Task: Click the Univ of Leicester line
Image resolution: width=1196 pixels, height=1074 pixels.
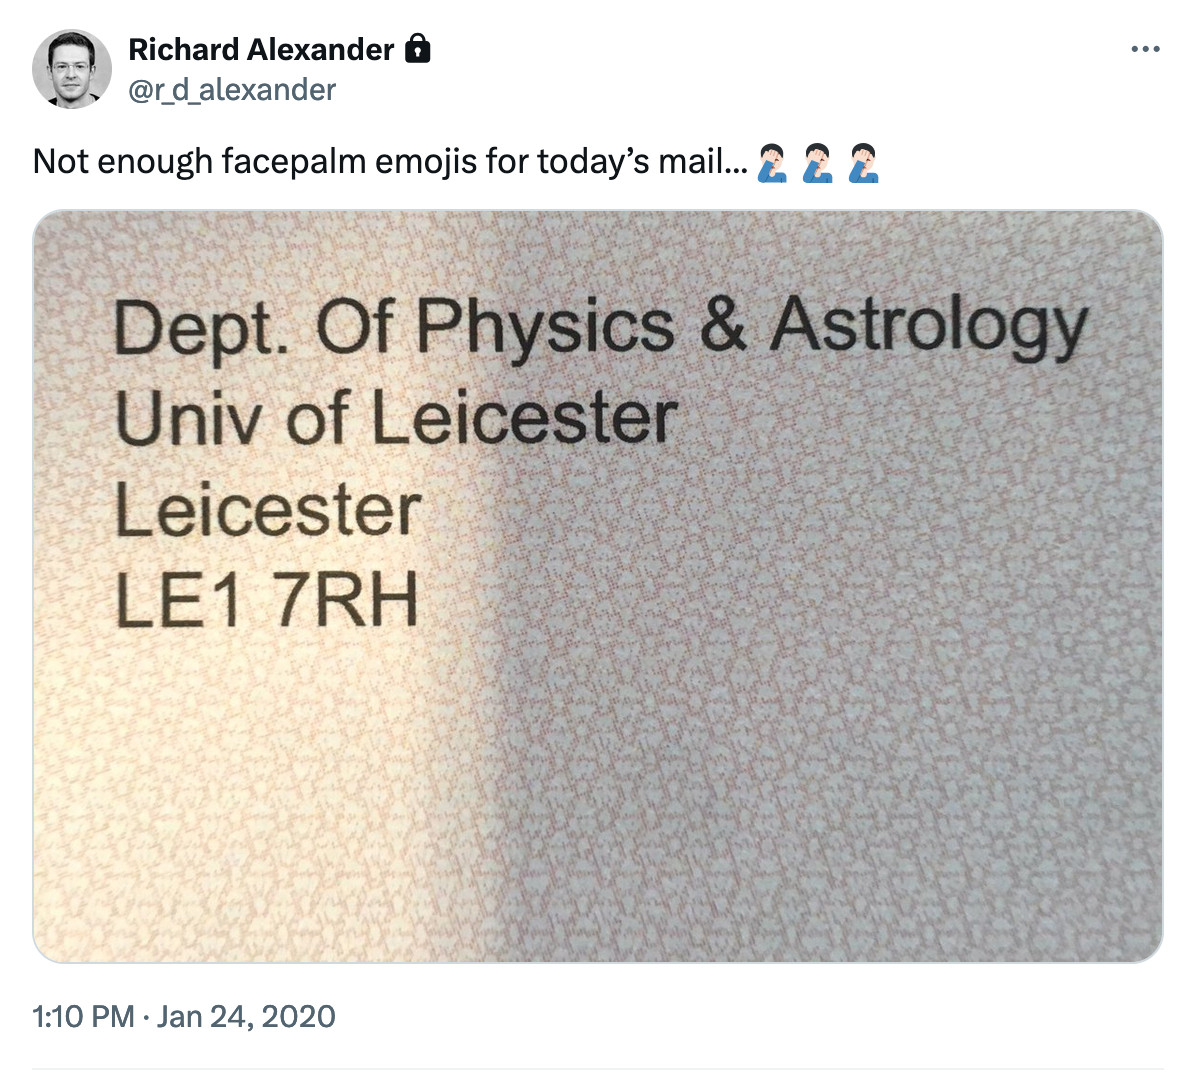Action: tap(396, 418)
